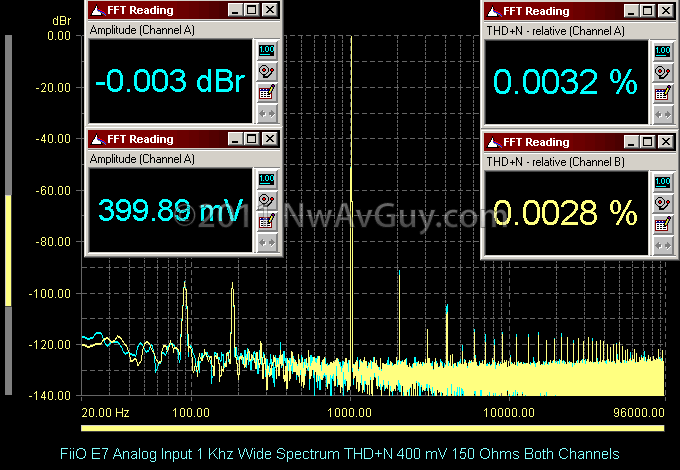Click the notepad table icon in the THD+N Channel B window
Image resolution: width=680 pixels, height=470 pixels.
pyautogui.click(x=663, y=225)
